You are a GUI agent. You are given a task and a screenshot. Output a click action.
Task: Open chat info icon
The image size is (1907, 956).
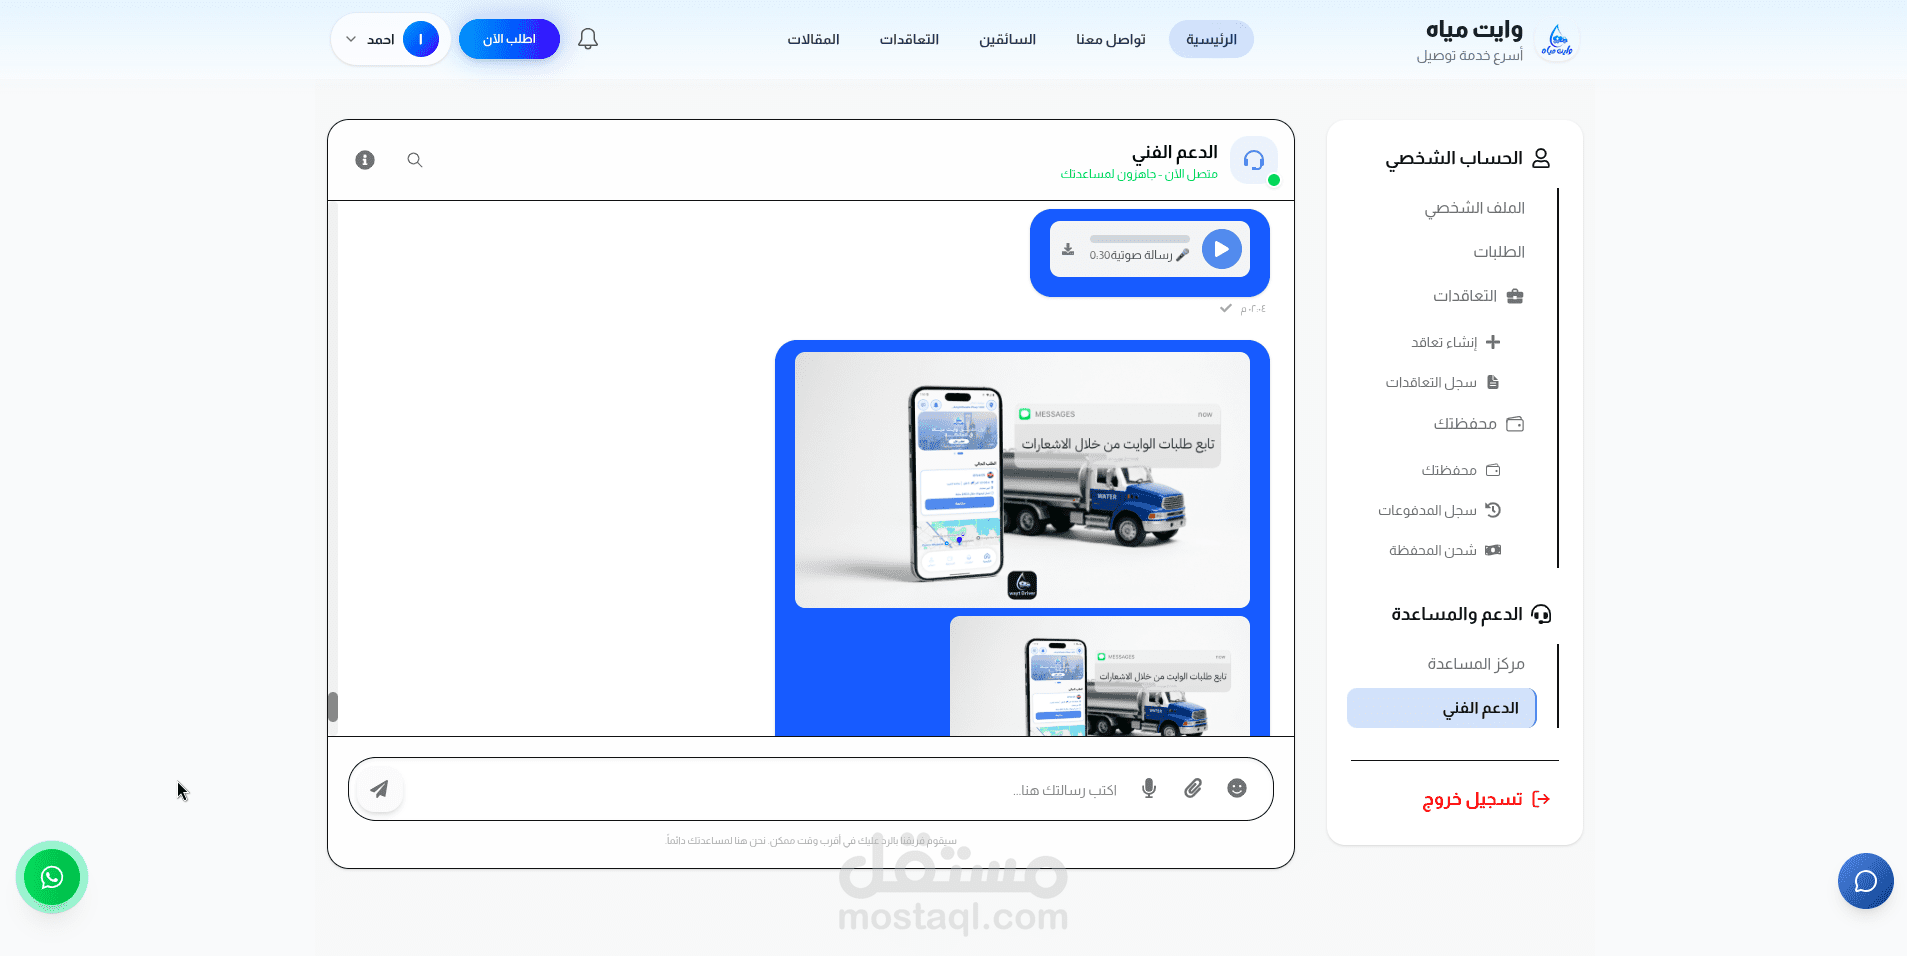pos(365,160)
